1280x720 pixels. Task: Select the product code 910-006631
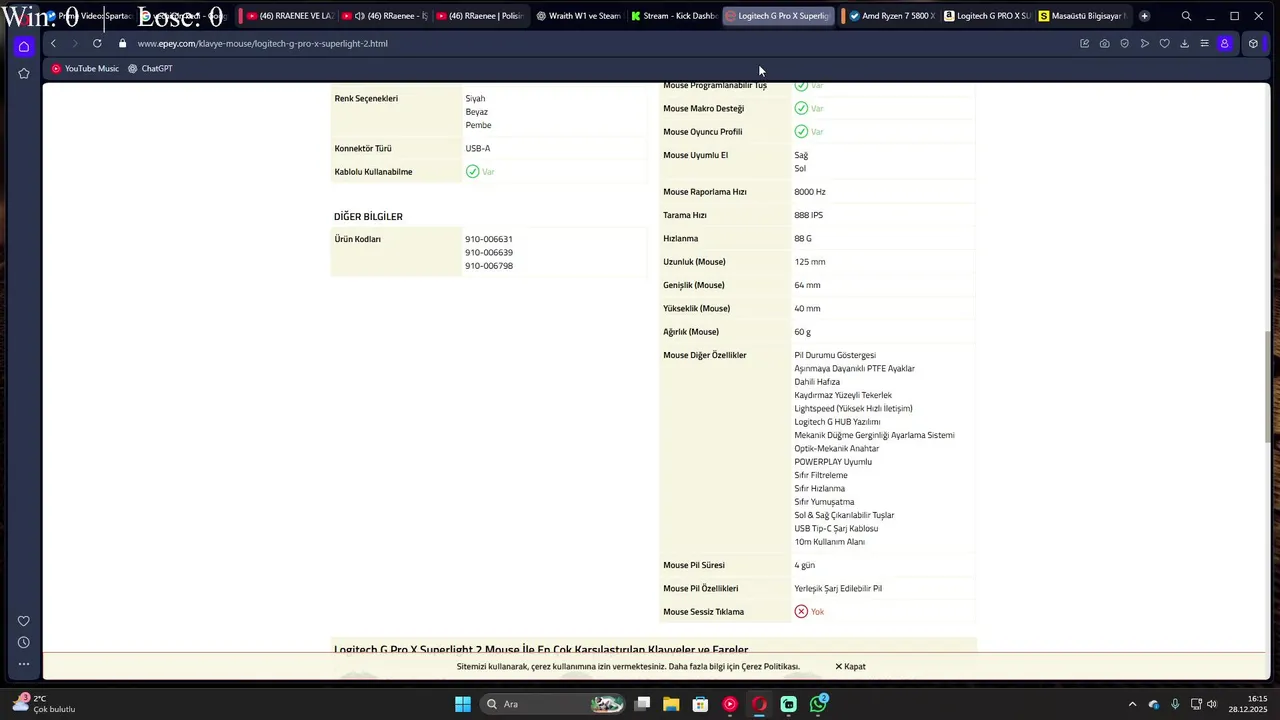tap(489, 239)
